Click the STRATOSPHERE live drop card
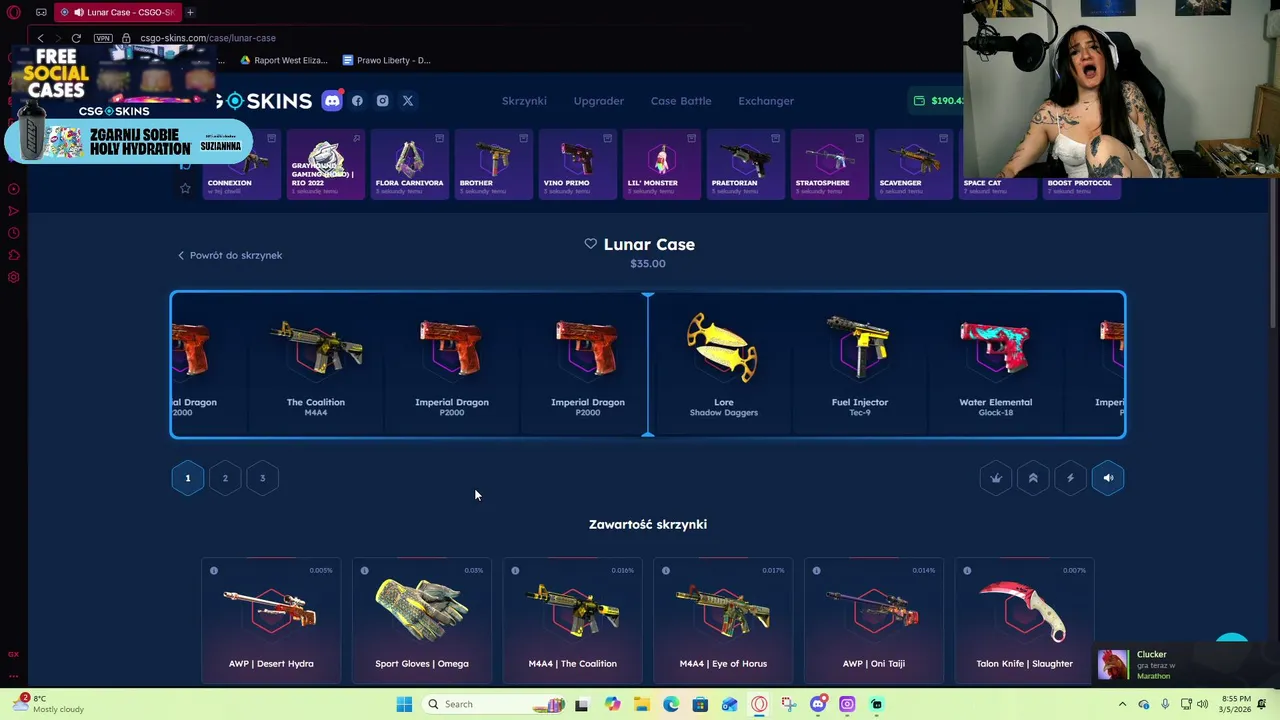Viewport: 1280px width, 720px height. [829, 164]
